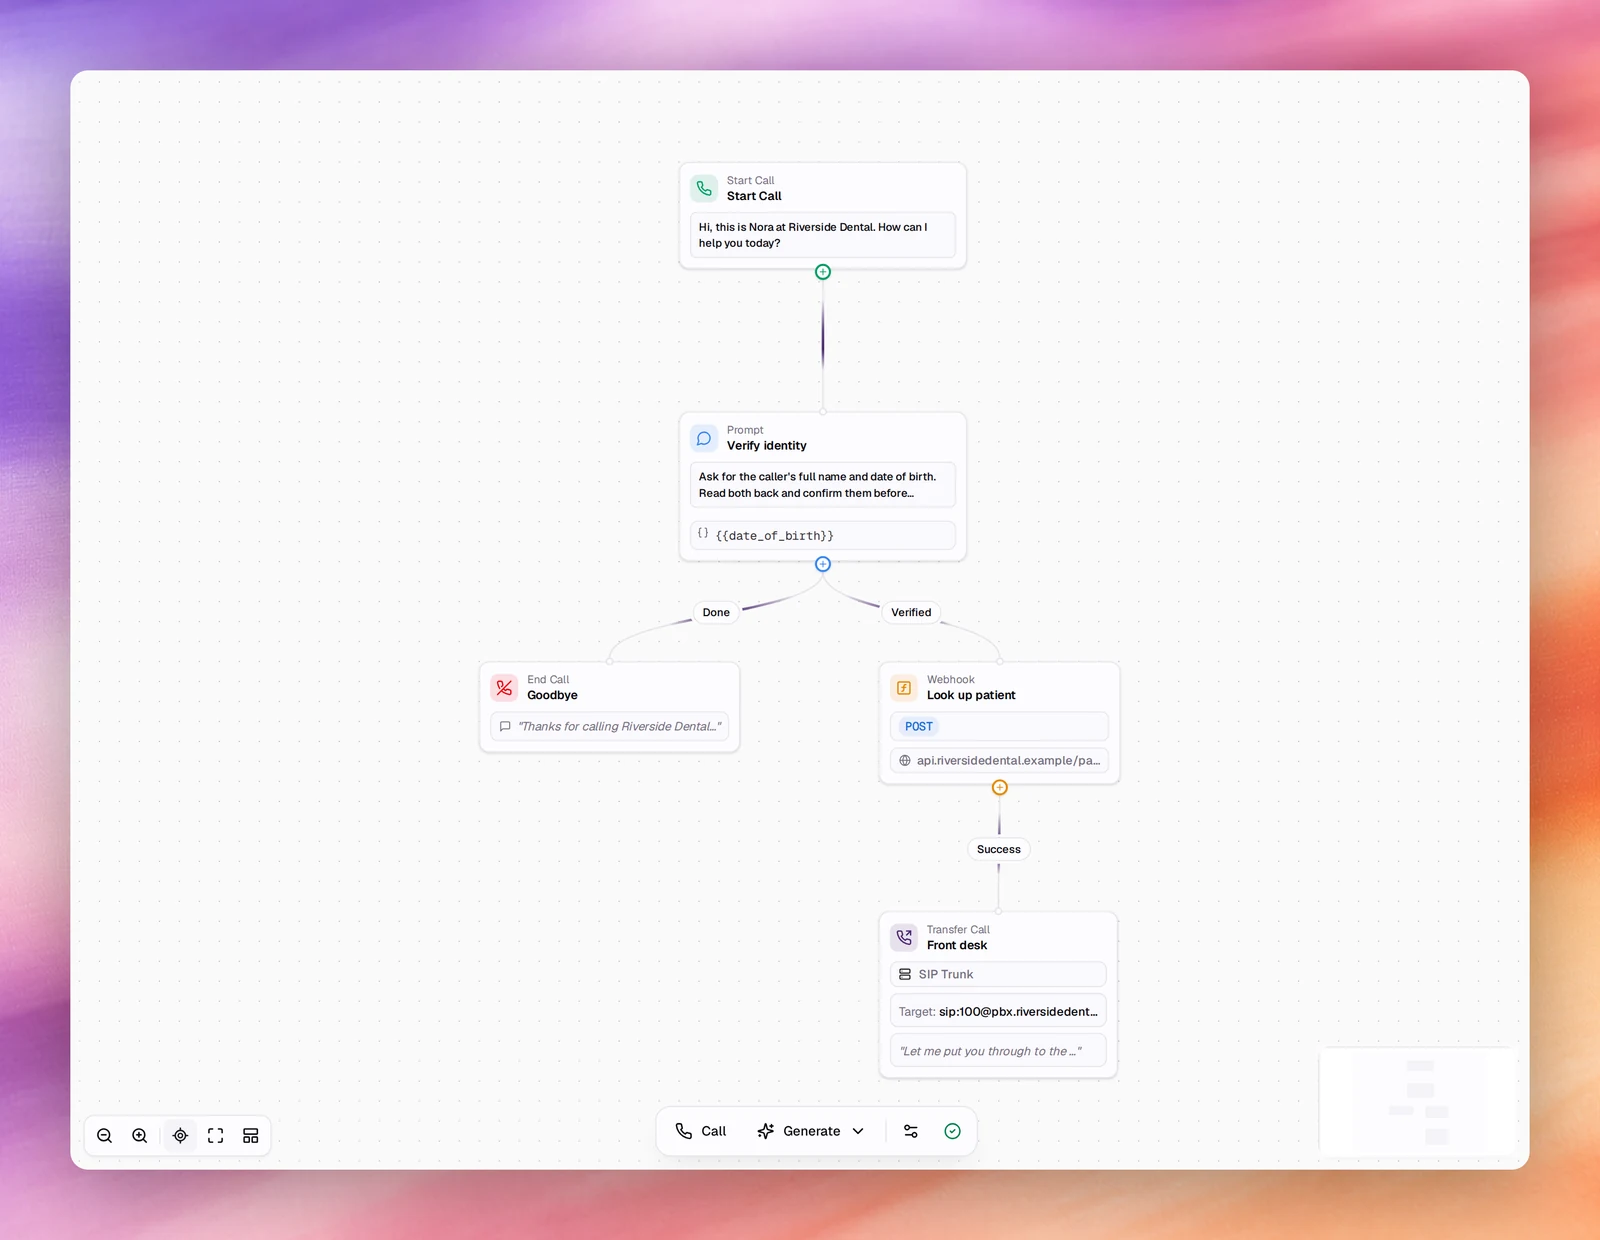Click the zoom out magnifier icon
The image size is (1600, 1240).
coord(104,1136)
